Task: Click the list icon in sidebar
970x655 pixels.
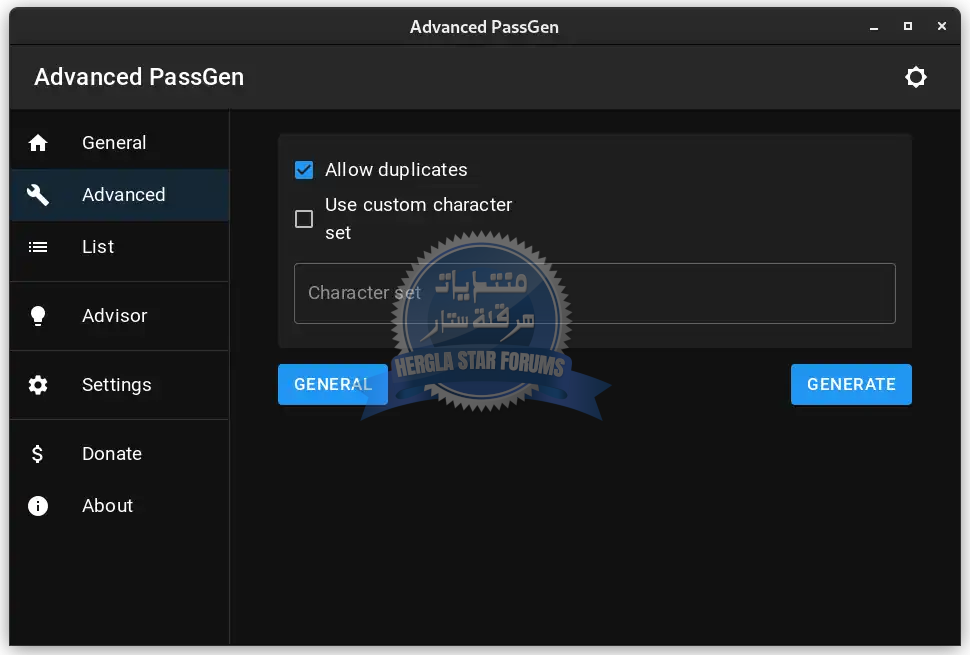Action: coord(38,247)
